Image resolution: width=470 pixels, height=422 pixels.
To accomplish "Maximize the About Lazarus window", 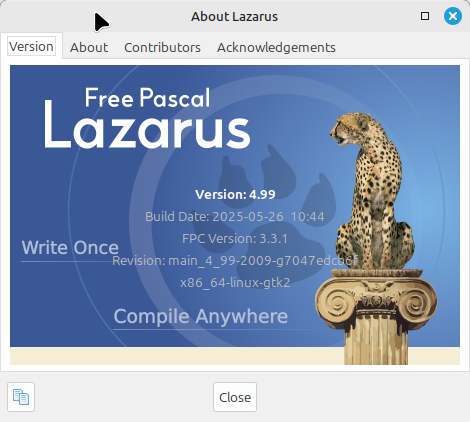I will coord(425,16).
